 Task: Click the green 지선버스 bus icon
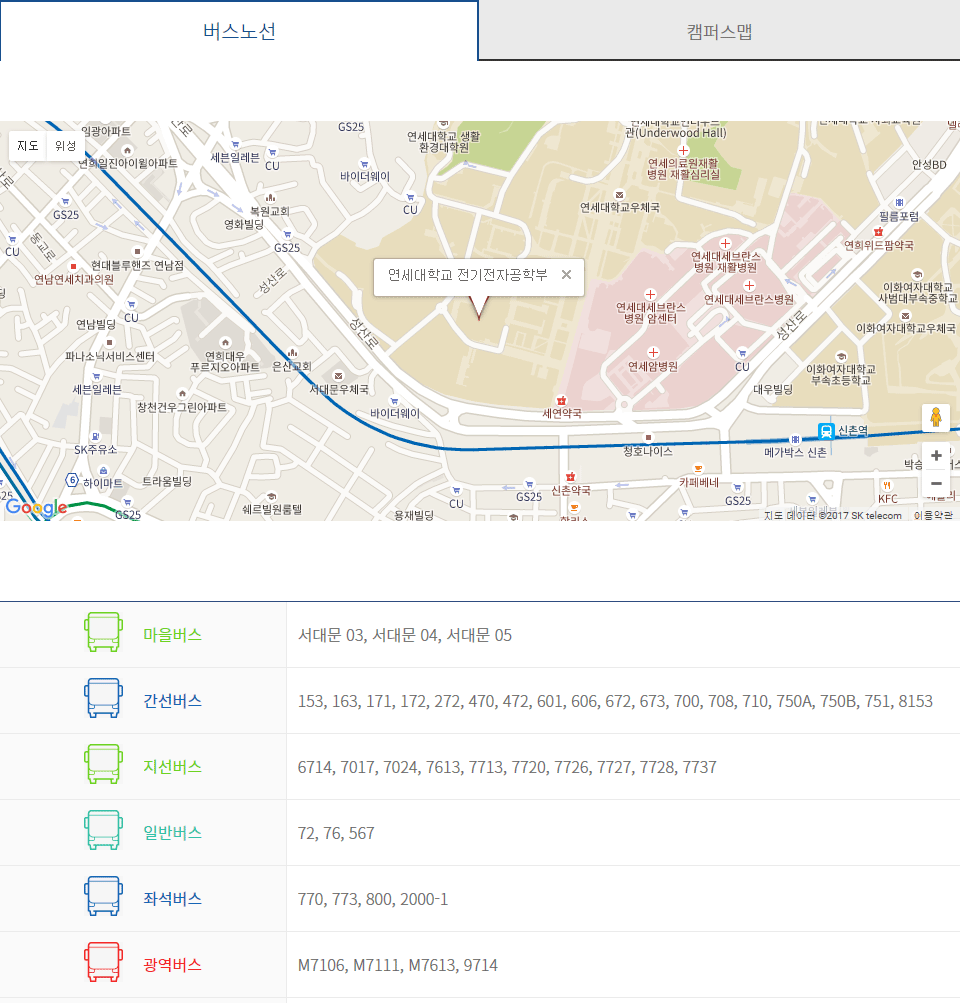click(102, 765)
